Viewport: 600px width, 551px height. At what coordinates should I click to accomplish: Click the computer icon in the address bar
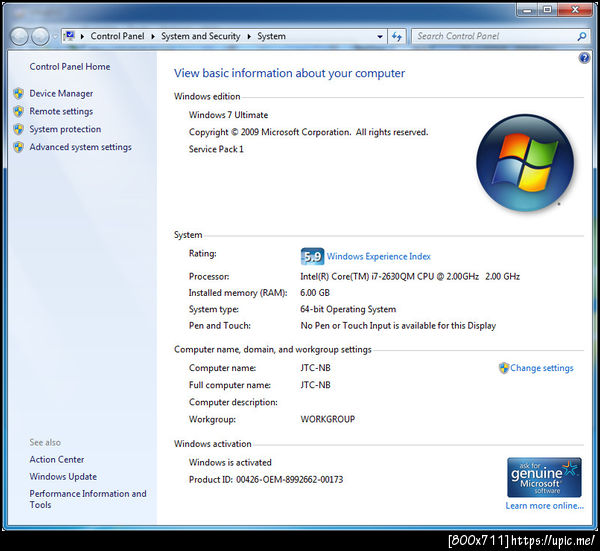tap(70, 36)
